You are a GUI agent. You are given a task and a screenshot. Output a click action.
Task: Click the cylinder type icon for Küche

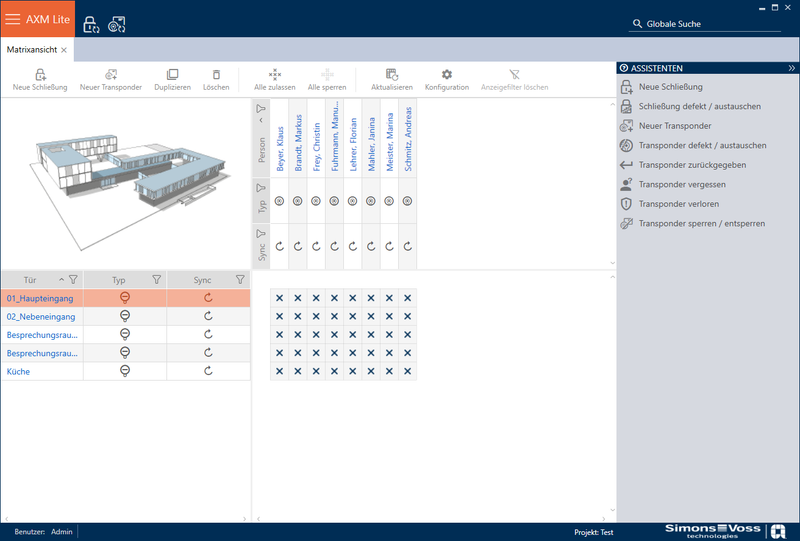click(124, 372)
